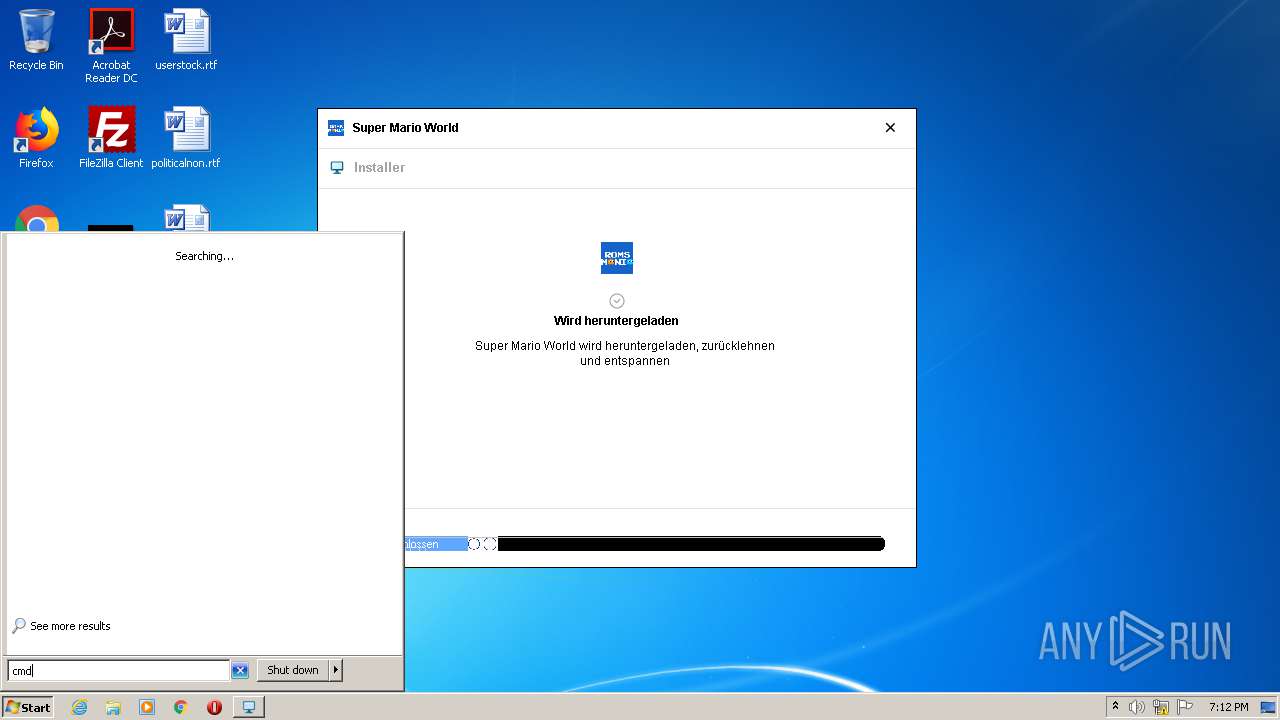Click the 'Super Mario World wird heruntergeladen' description
1280x720 pixels.
[625, 353]
